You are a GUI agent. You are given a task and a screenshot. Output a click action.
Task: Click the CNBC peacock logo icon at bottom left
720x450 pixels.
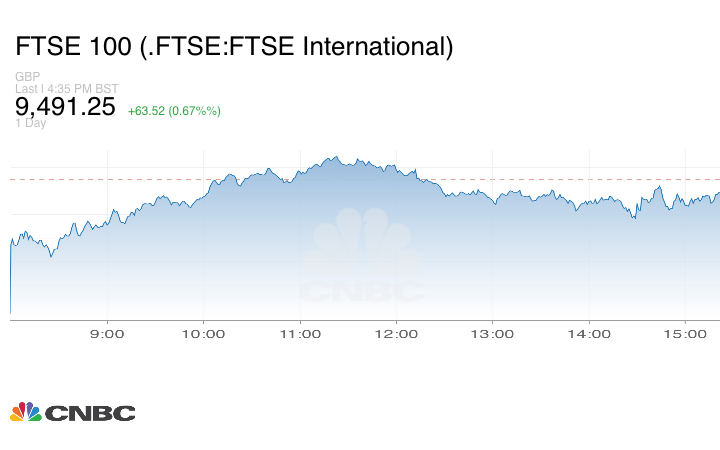[x=25, y=412]
